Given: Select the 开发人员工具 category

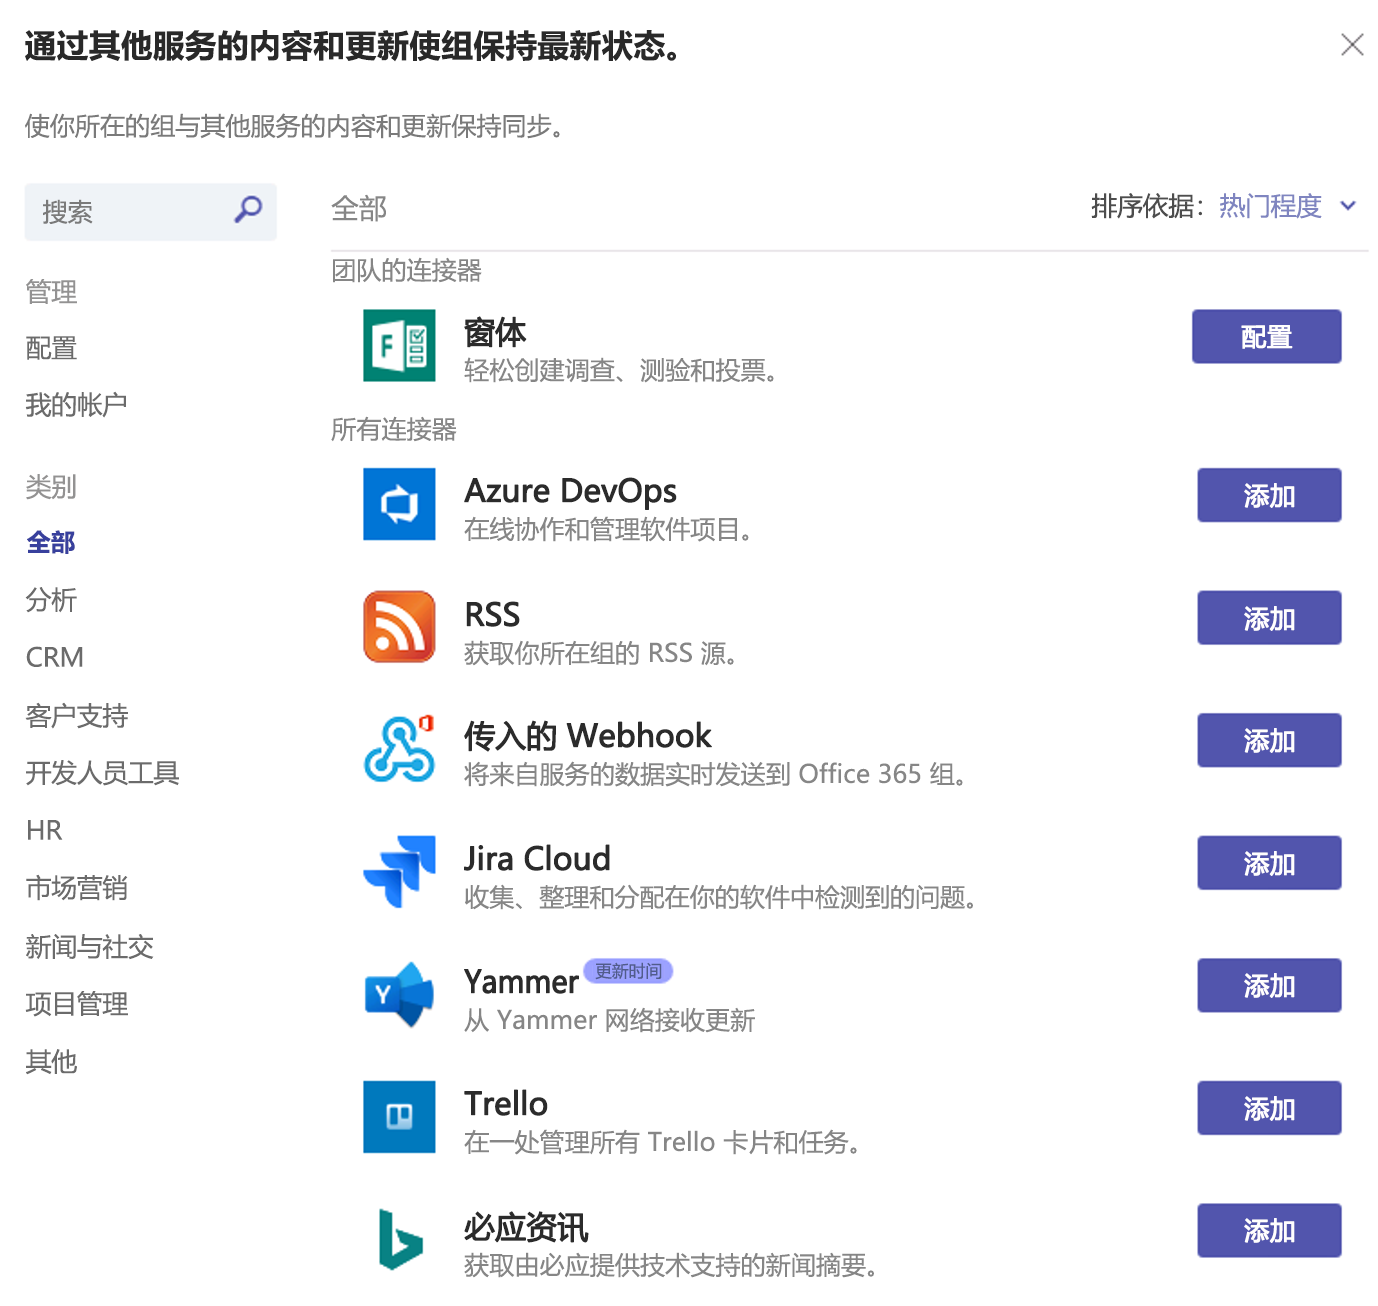Looking at the screenshot, I should coord(102,773).
